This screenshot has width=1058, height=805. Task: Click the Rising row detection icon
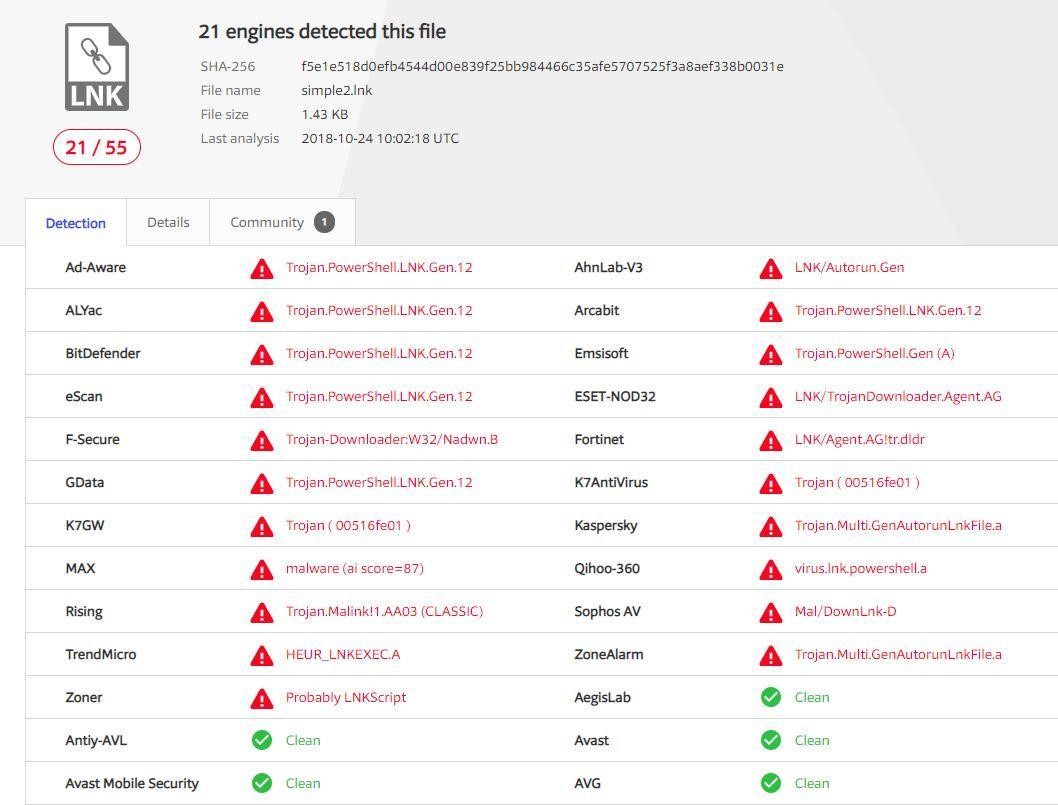(262, 612)
